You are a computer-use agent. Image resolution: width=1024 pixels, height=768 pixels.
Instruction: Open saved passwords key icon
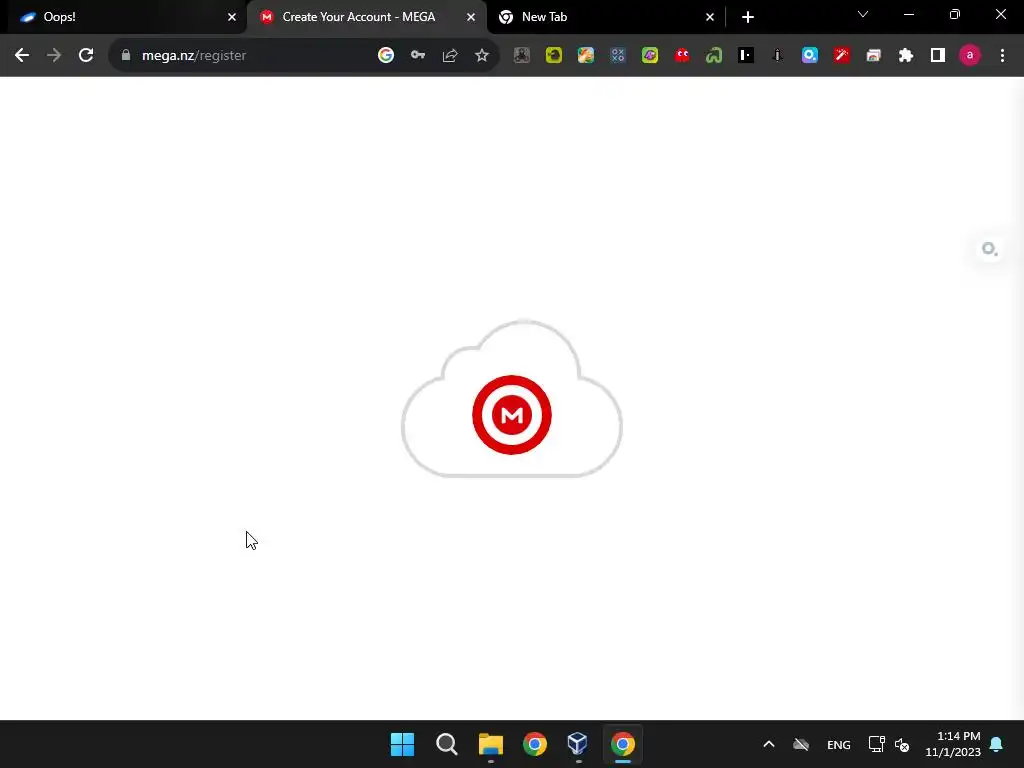pyautogui.click(x=418, y=56)
